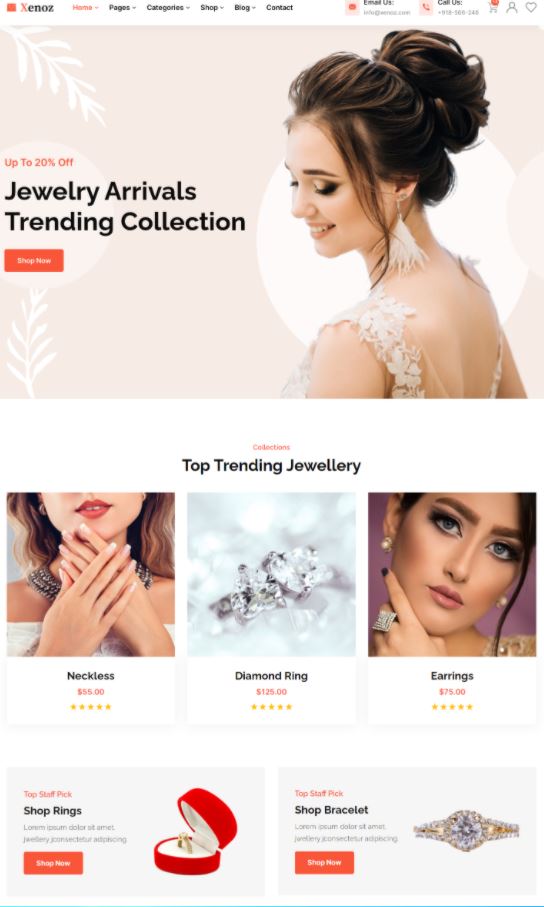The image size is (544, 907).
Task: Go to the Contact page
Action: click(280, 8)
